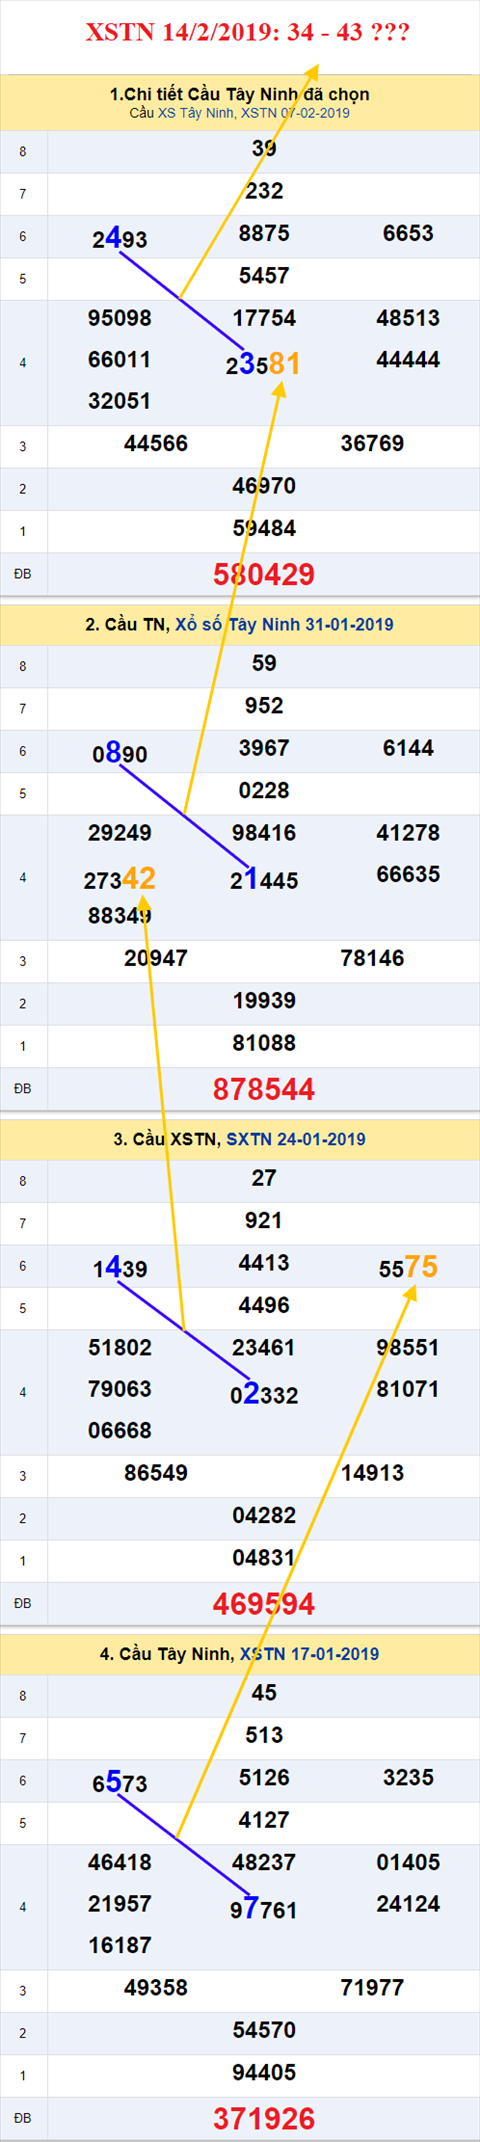Select special prize number 371926
This screenshot has height=2142, width=480.
click(x=264, y=2118)
